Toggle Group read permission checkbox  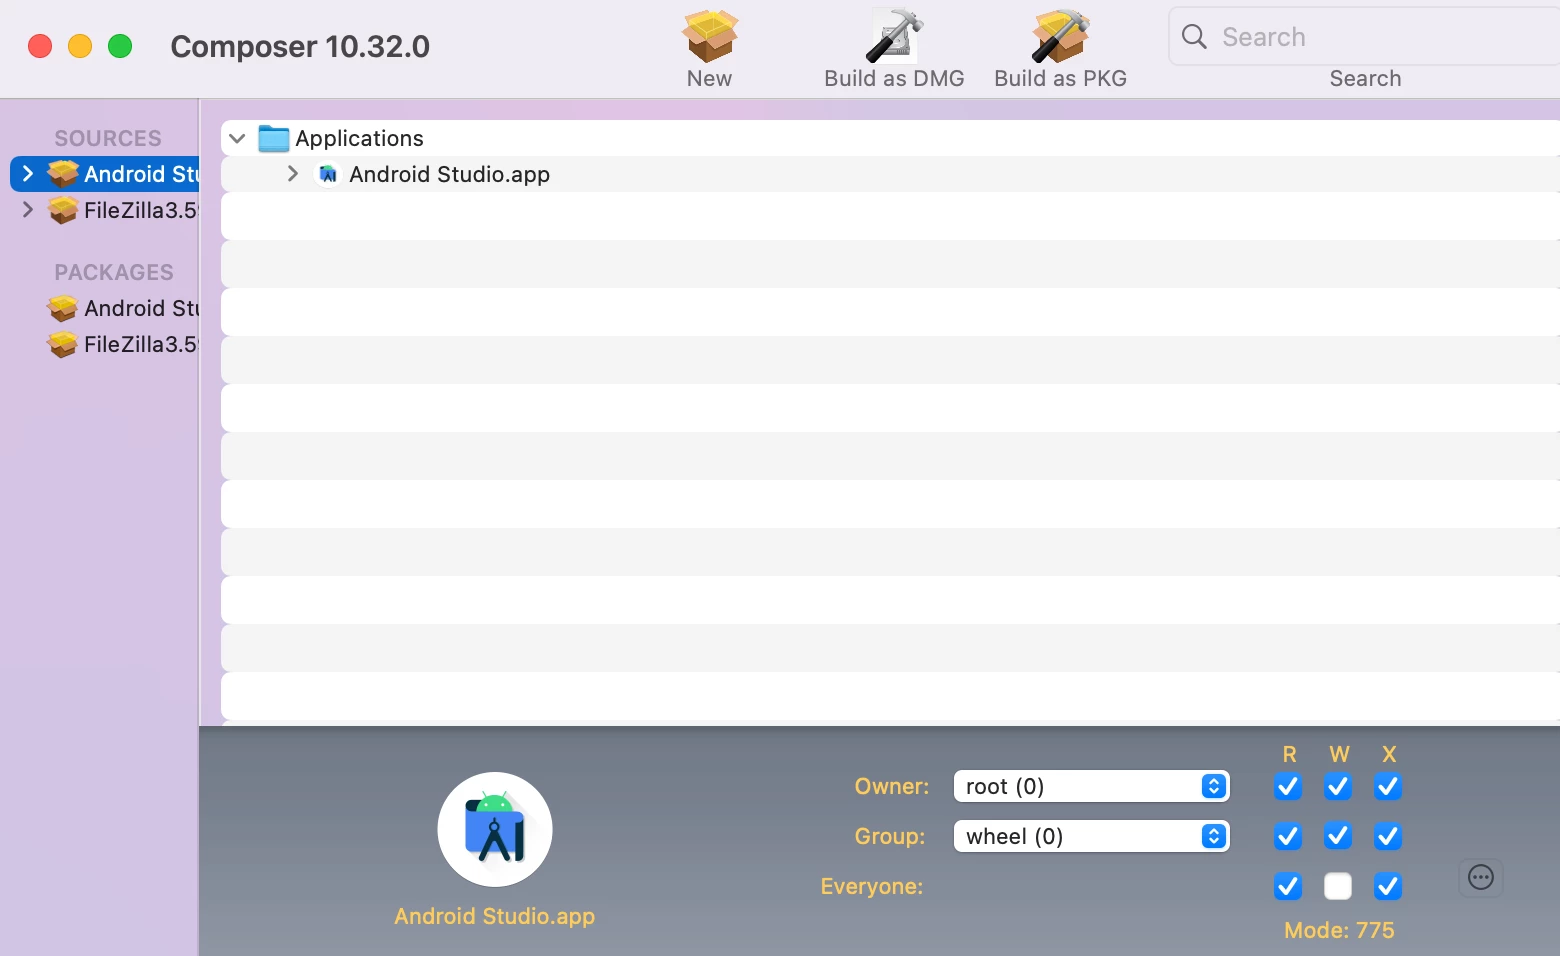point(1288,836)
